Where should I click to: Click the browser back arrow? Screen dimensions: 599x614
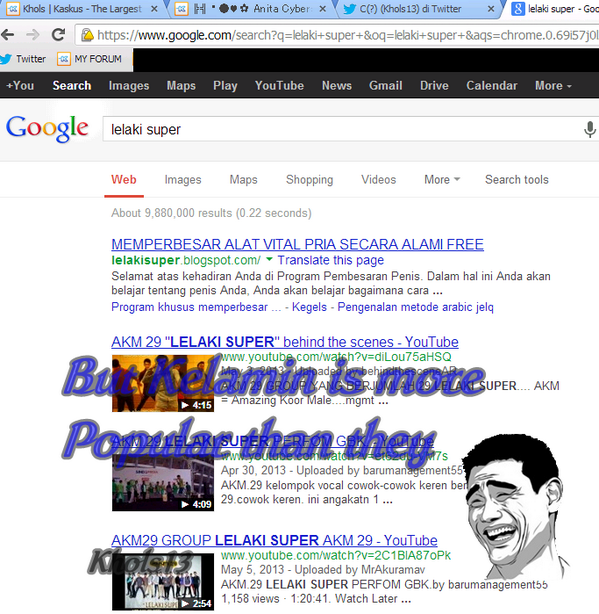click(8, 35)
